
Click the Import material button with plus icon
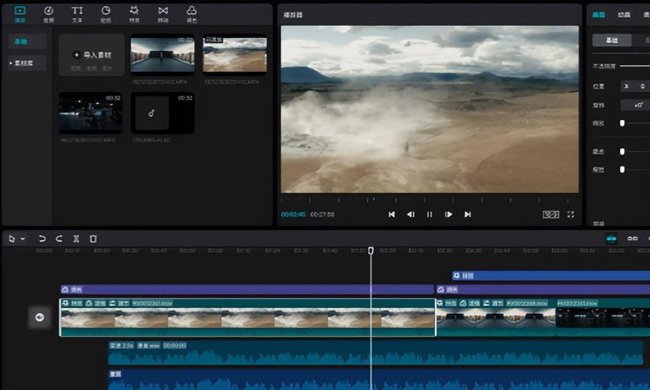tap(92, 55)
